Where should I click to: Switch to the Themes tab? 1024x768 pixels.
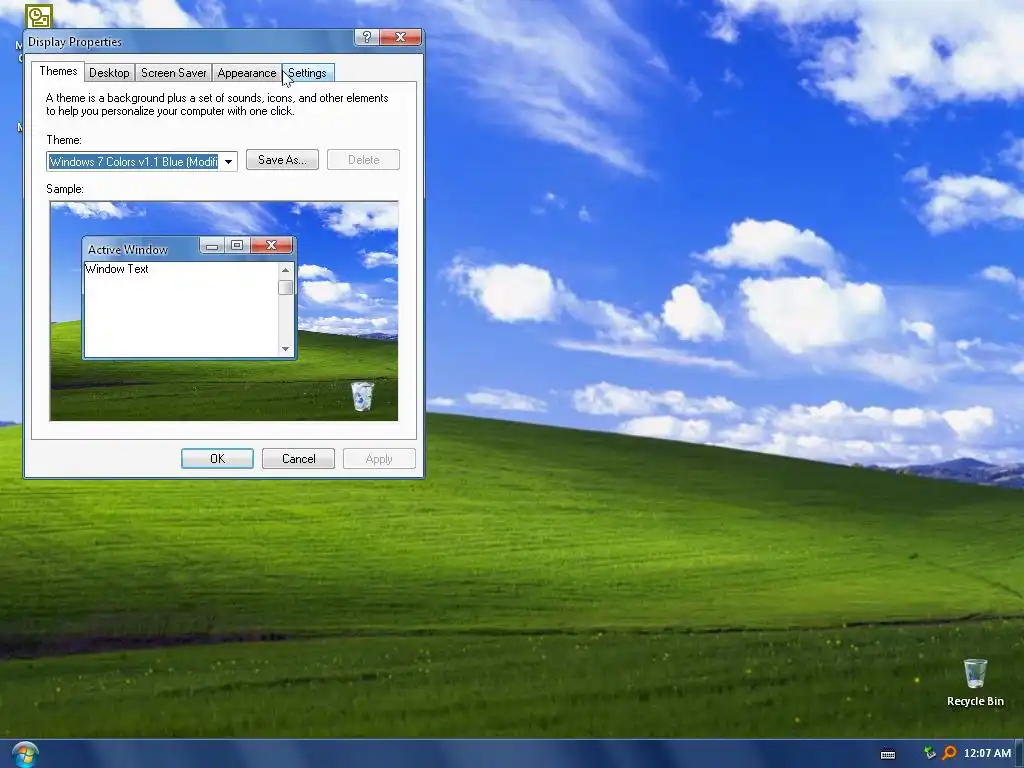click(58, 71)
